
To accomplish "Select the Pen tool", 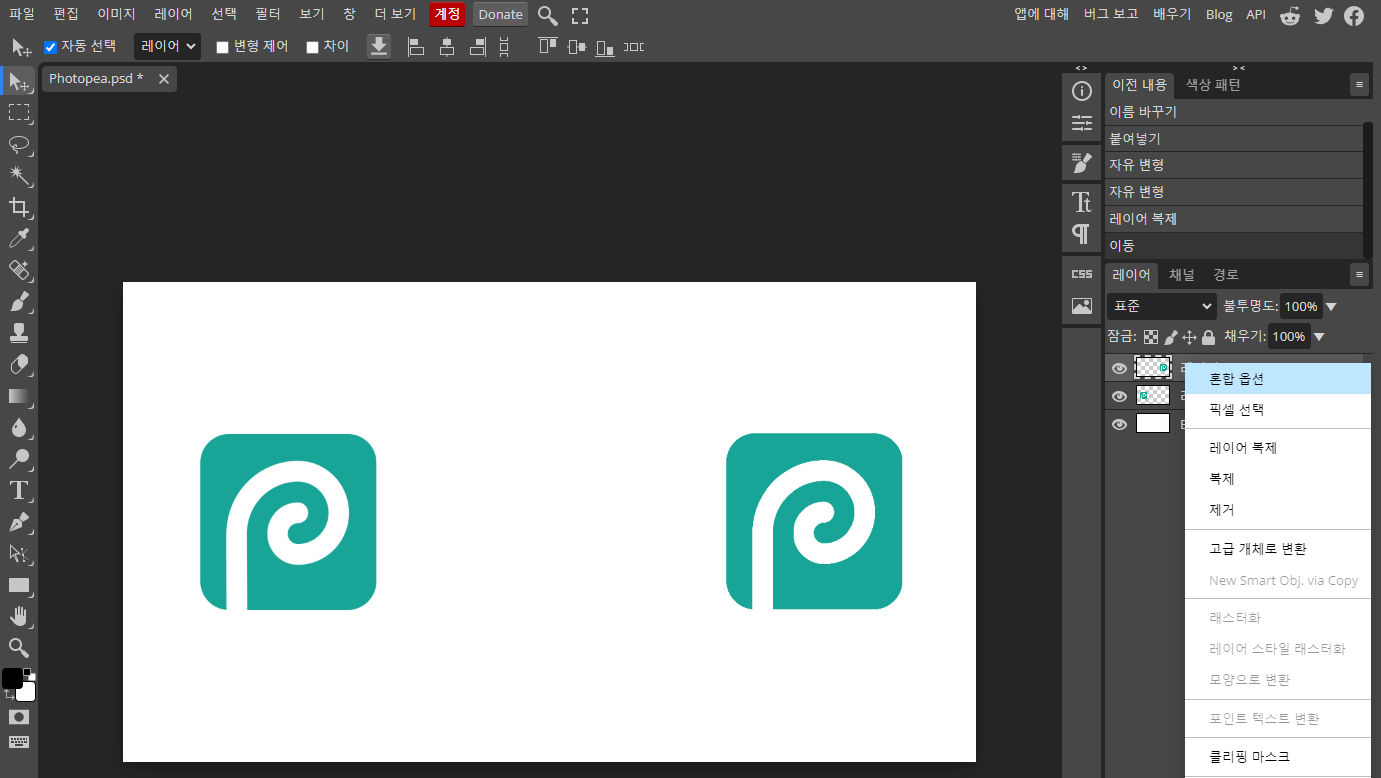I will coord(19,522).
